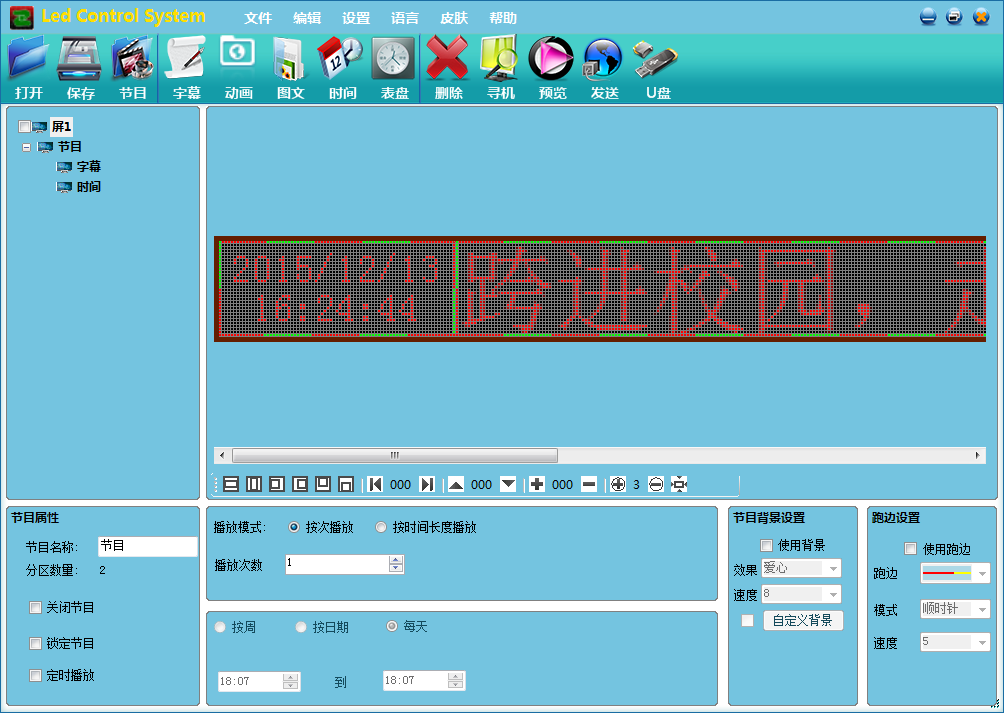Image resolution: width=1004 pixels, height=713 pixels.
Task: Click the 自定义背景 button
Action: point(803,621)
